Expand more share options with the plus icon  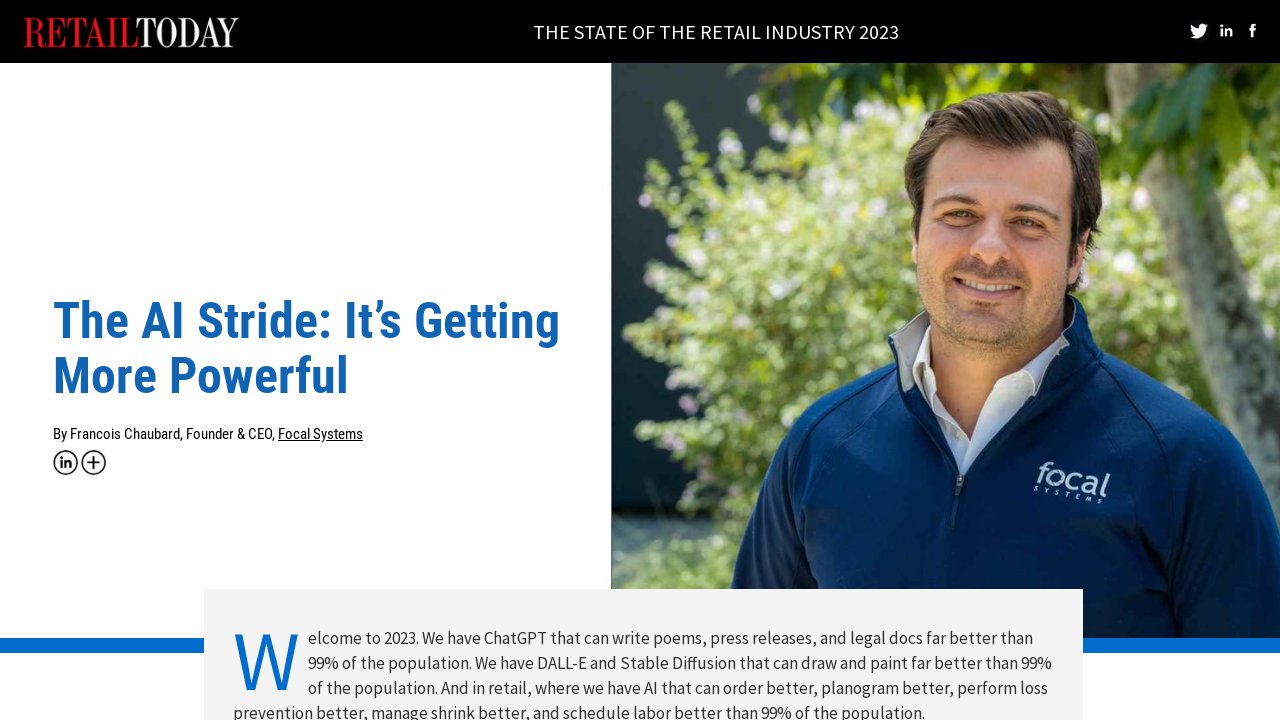(93, 462)
